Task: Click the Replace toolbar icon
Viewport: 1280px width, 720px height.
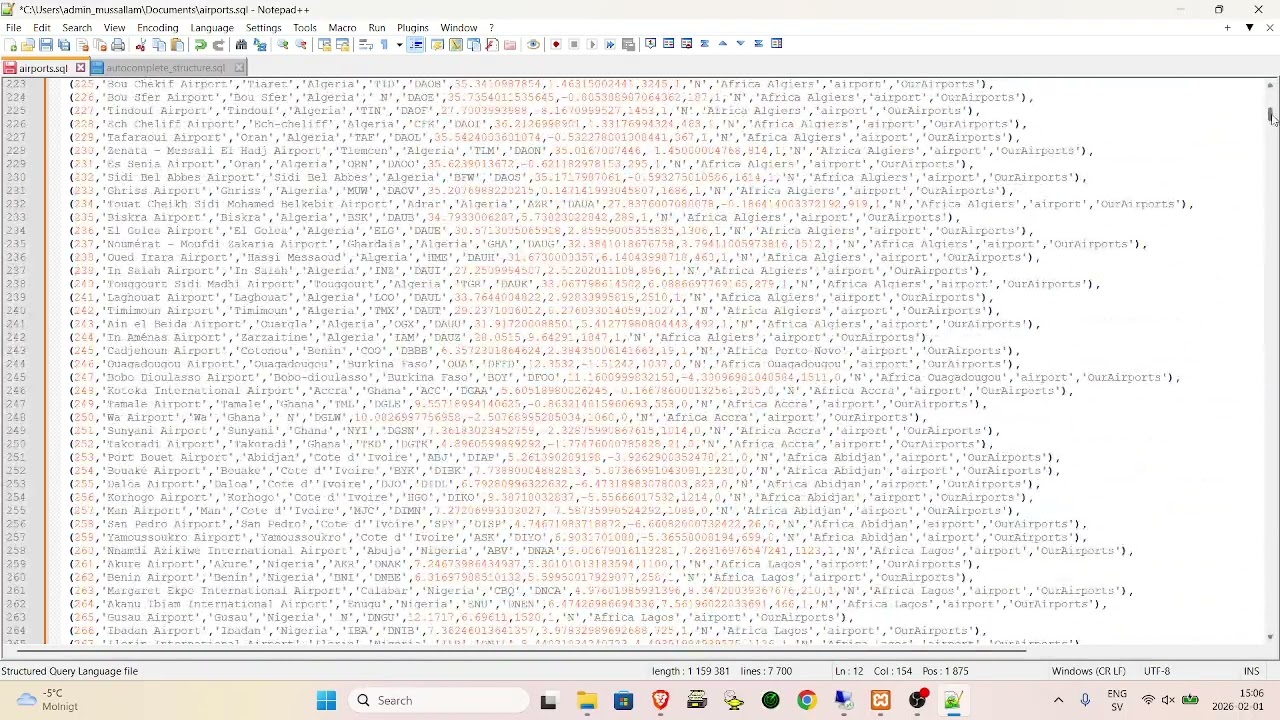Action: pos(260,44)
